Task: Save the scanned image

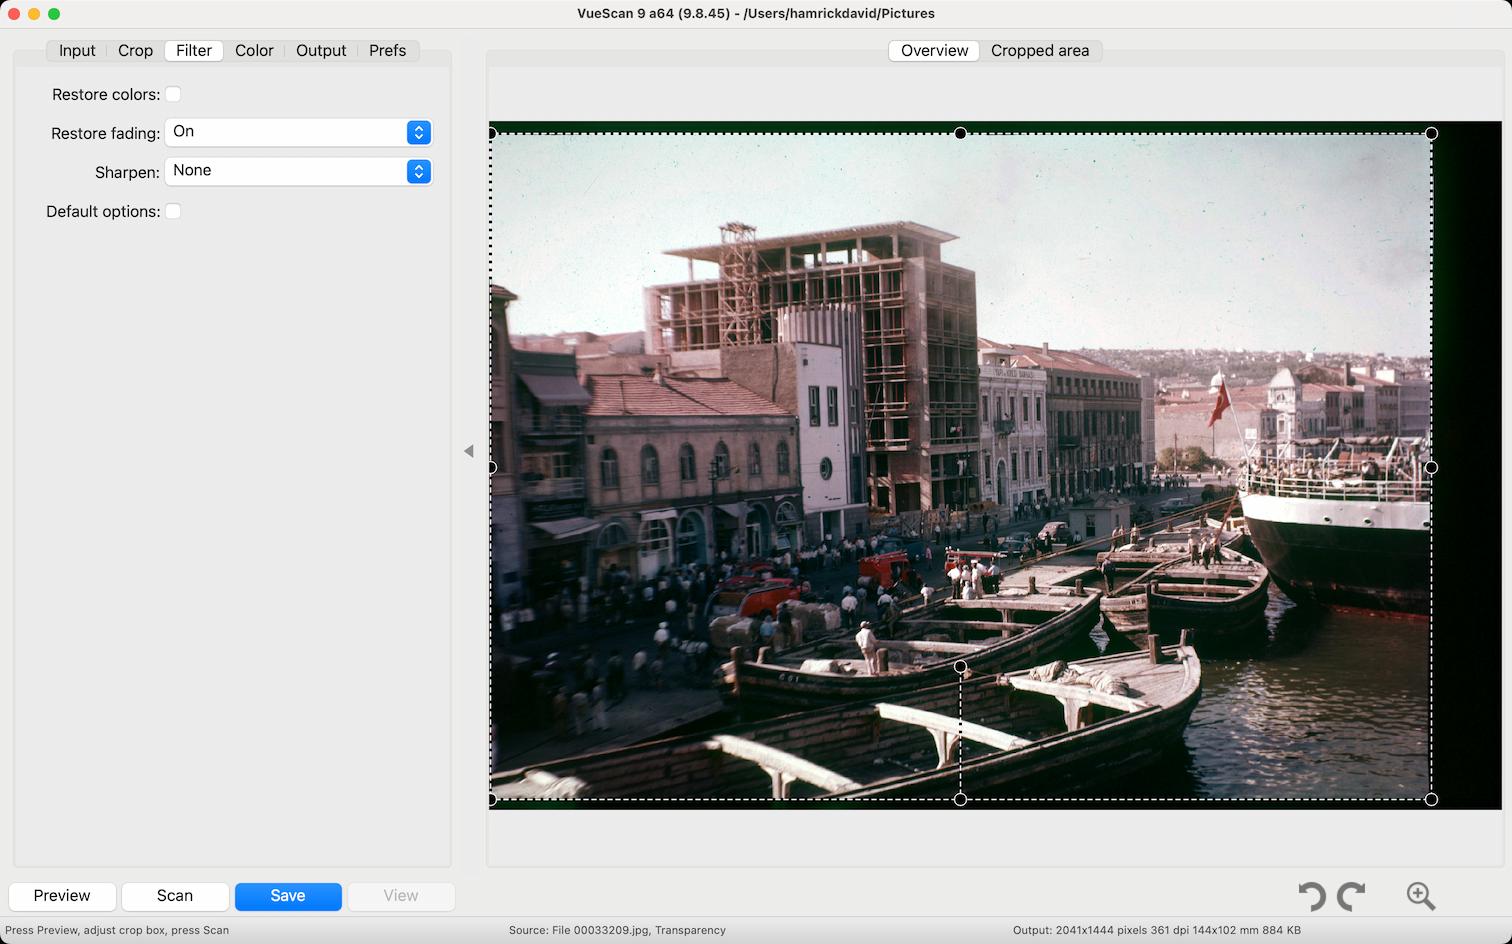Action: point(288,896)
